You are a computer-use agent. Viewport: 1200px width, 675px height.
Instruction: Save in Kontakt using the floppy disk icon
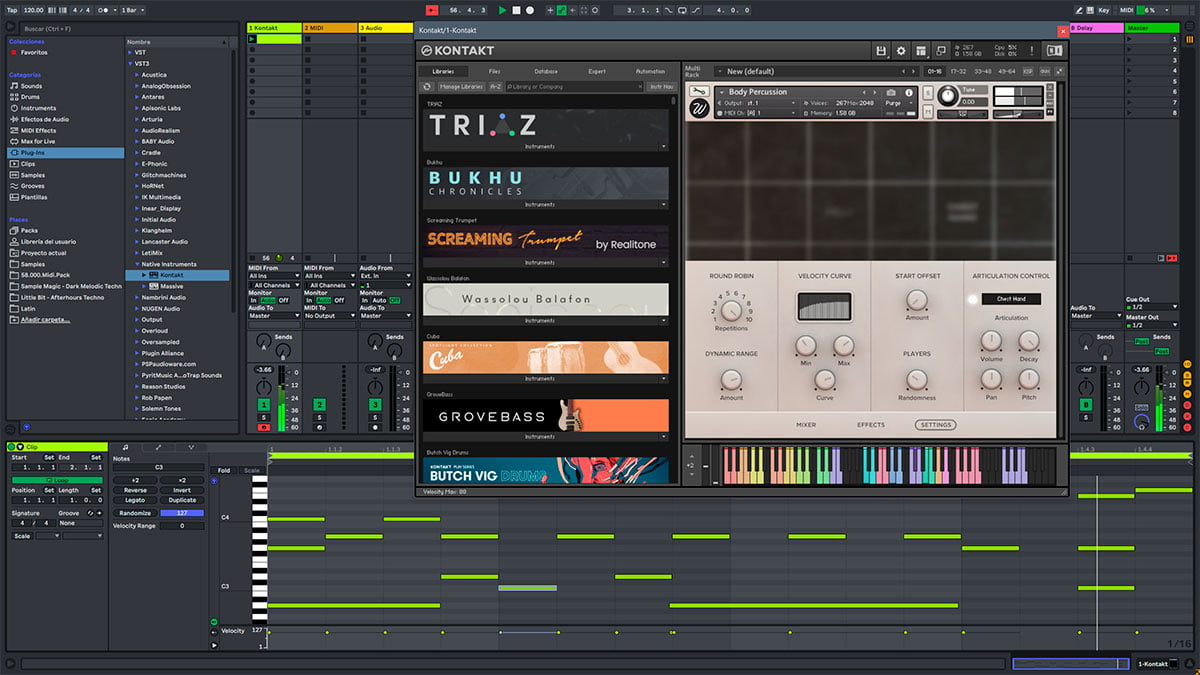881,50
